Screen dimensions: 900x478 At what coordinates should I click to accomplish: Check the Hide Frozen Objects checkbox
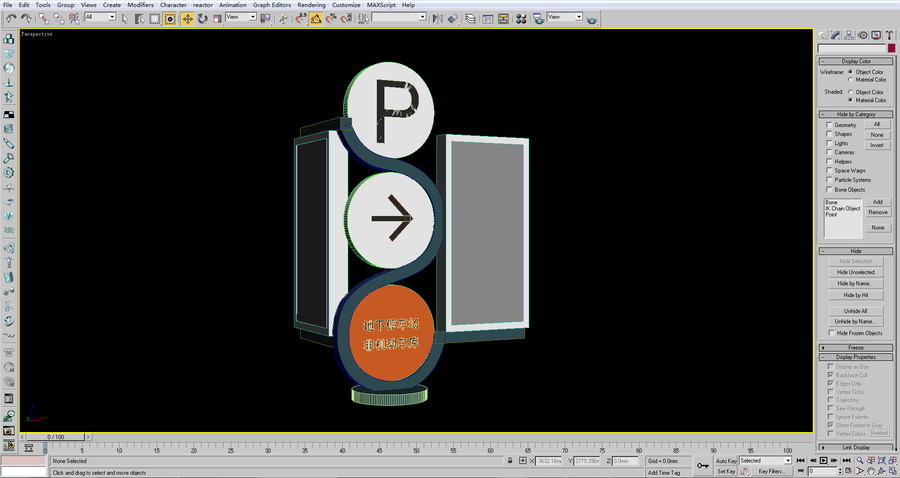pos(831,333)
